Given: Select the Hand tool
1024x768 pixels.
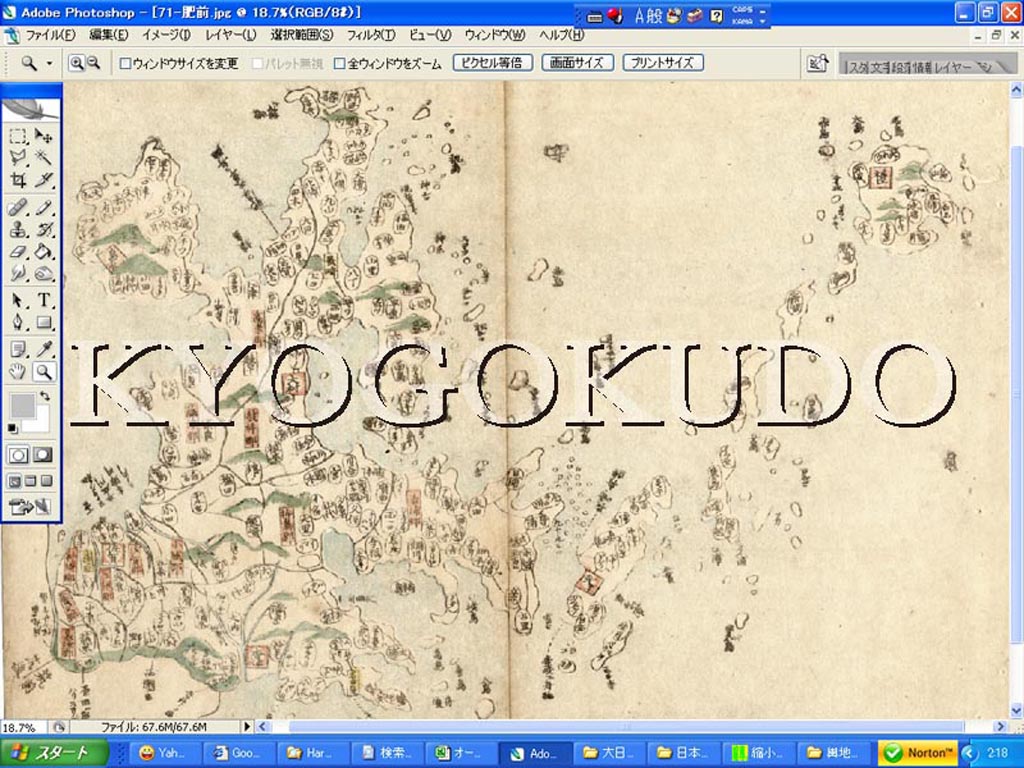Looking at the screenshot, I should (18, 372).
